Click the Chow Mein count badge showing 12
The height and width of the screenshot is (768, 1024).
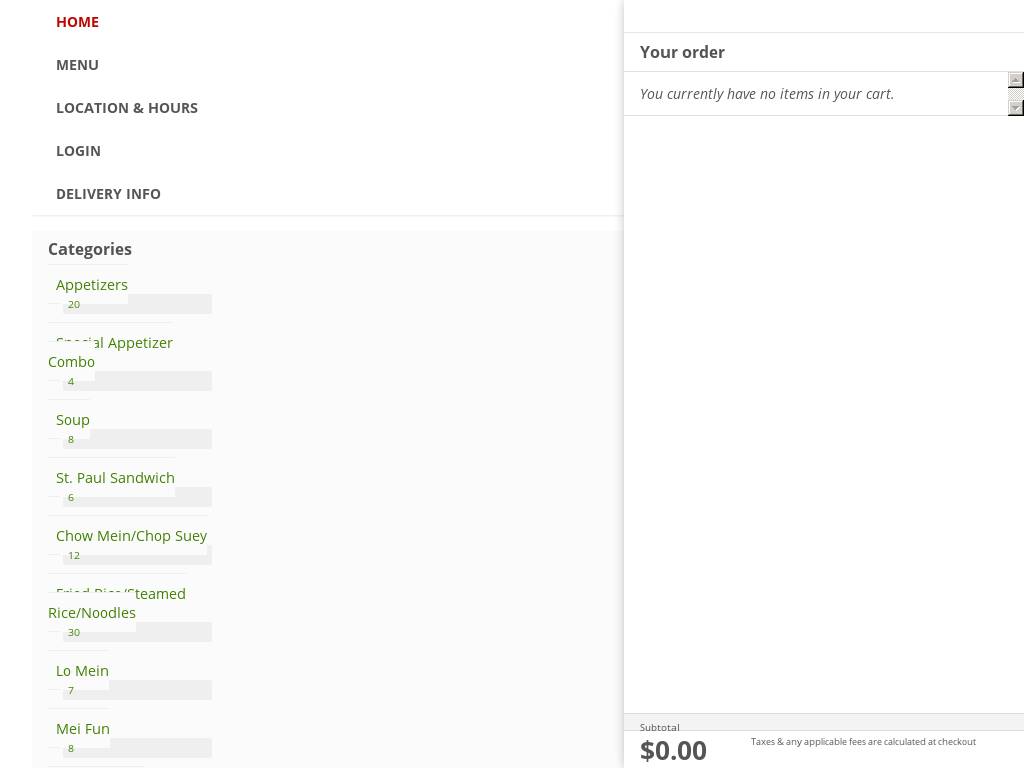tap(74, 555)
